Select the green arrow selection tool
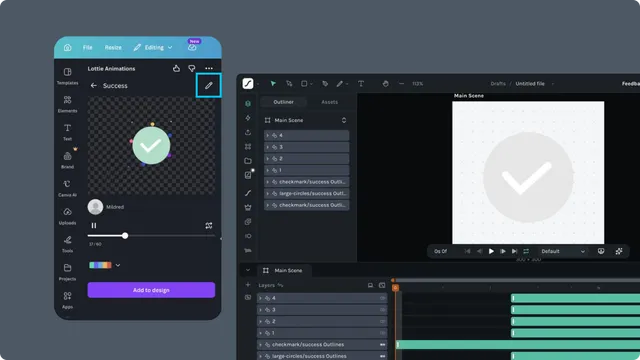This screenshot has width=640, height=360. click(x=273, y=83)
